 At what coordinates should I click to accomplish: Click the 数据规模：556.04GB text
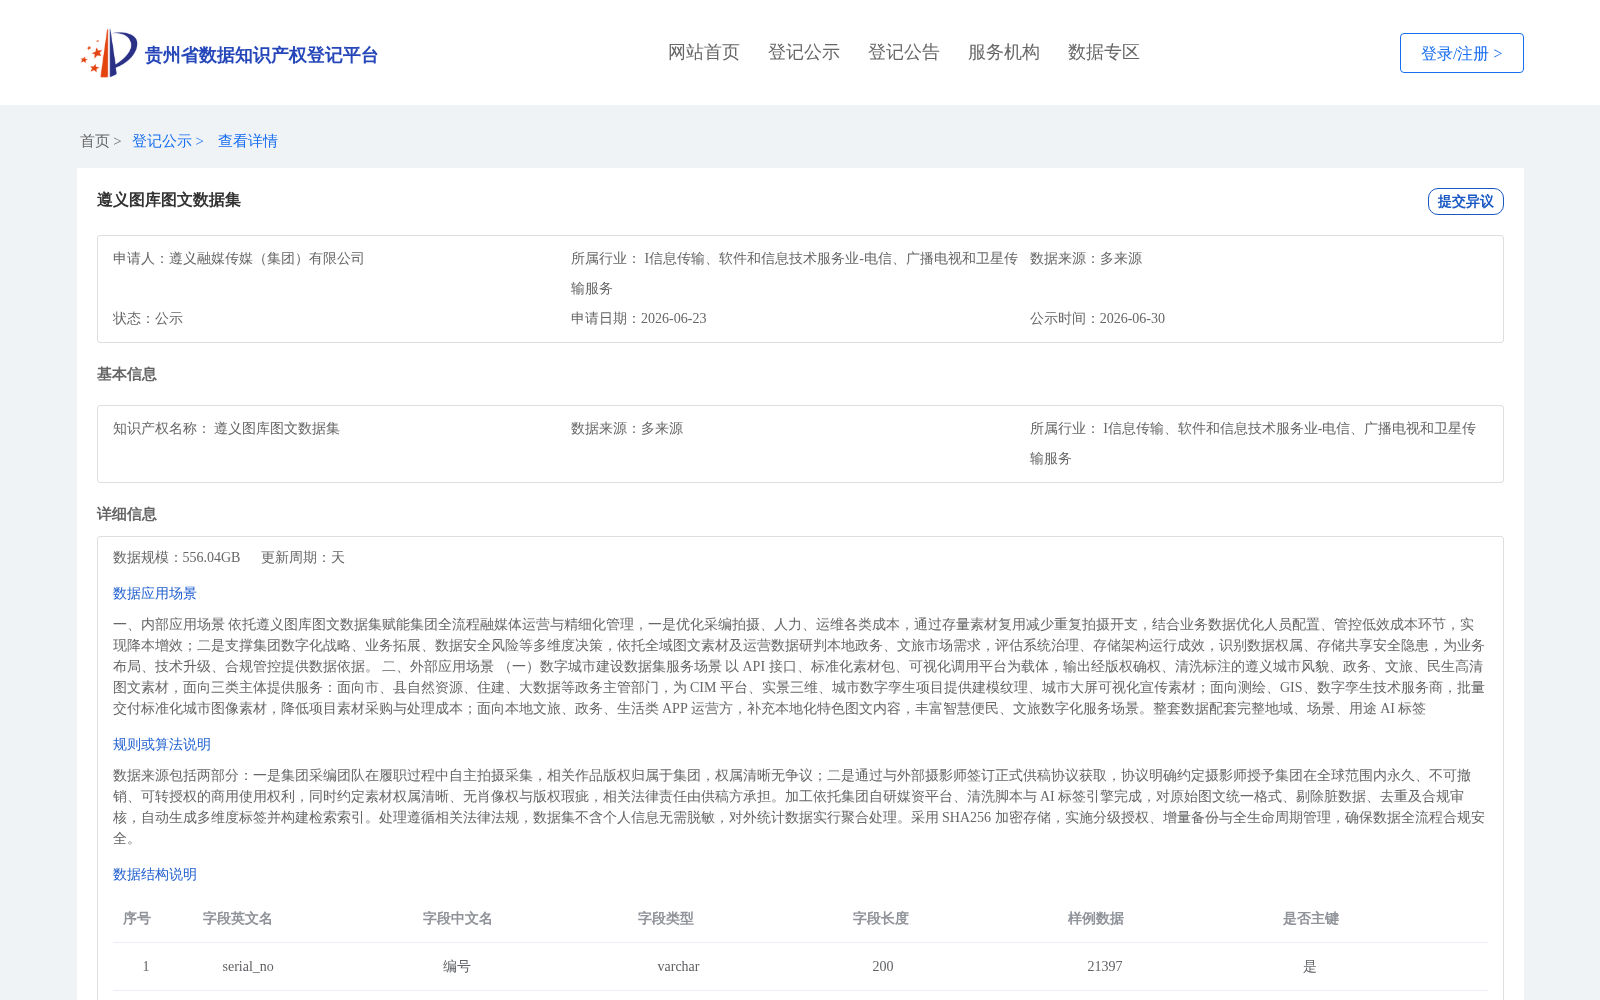coord(177,557)
